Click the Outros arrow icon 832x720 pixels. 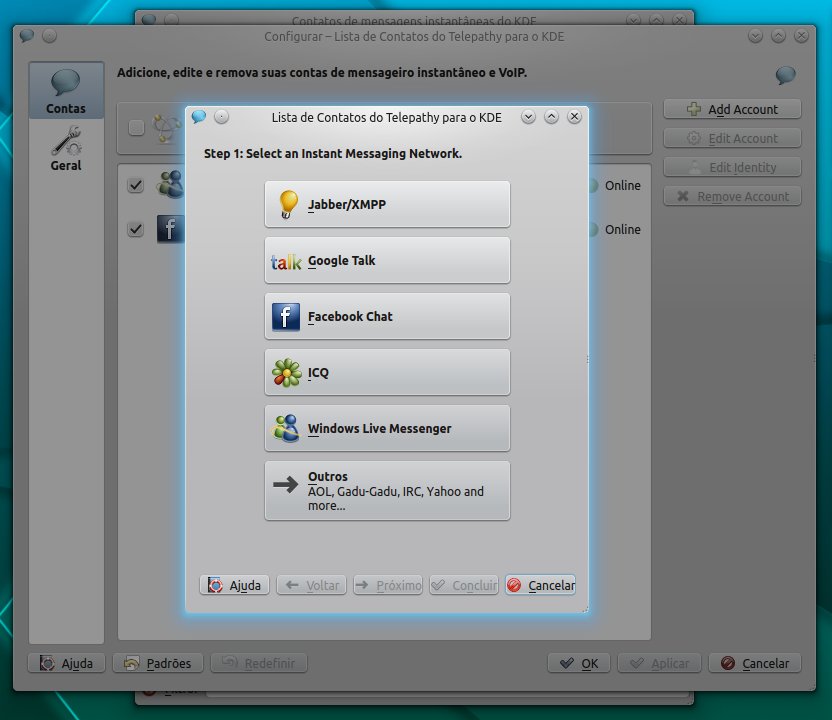pyautogui.click(x=285, y=484)
